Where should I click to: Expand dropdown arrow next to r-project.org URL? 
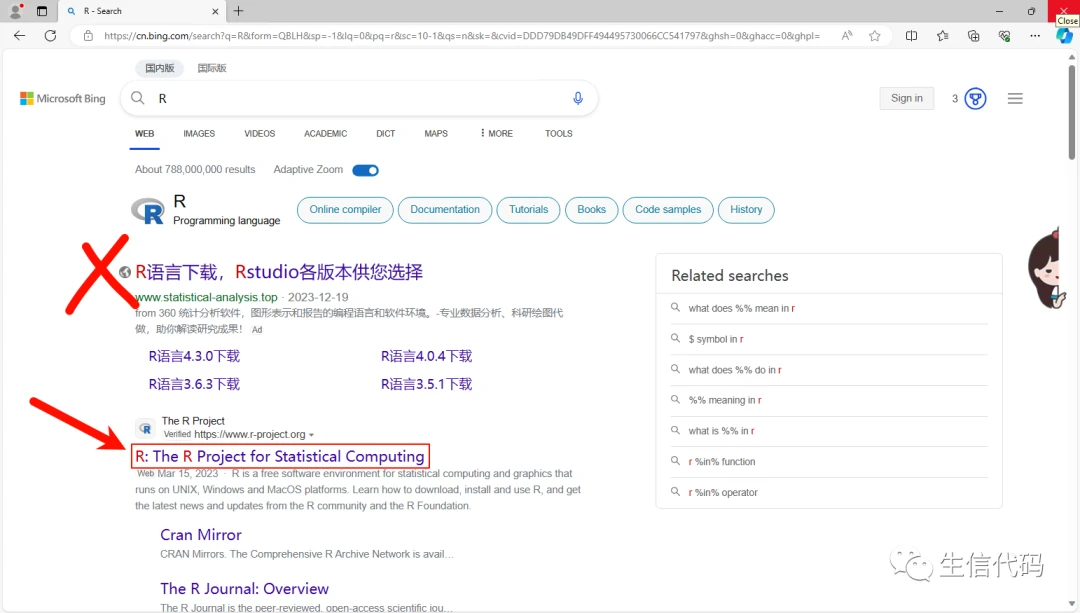coord(311,435)
